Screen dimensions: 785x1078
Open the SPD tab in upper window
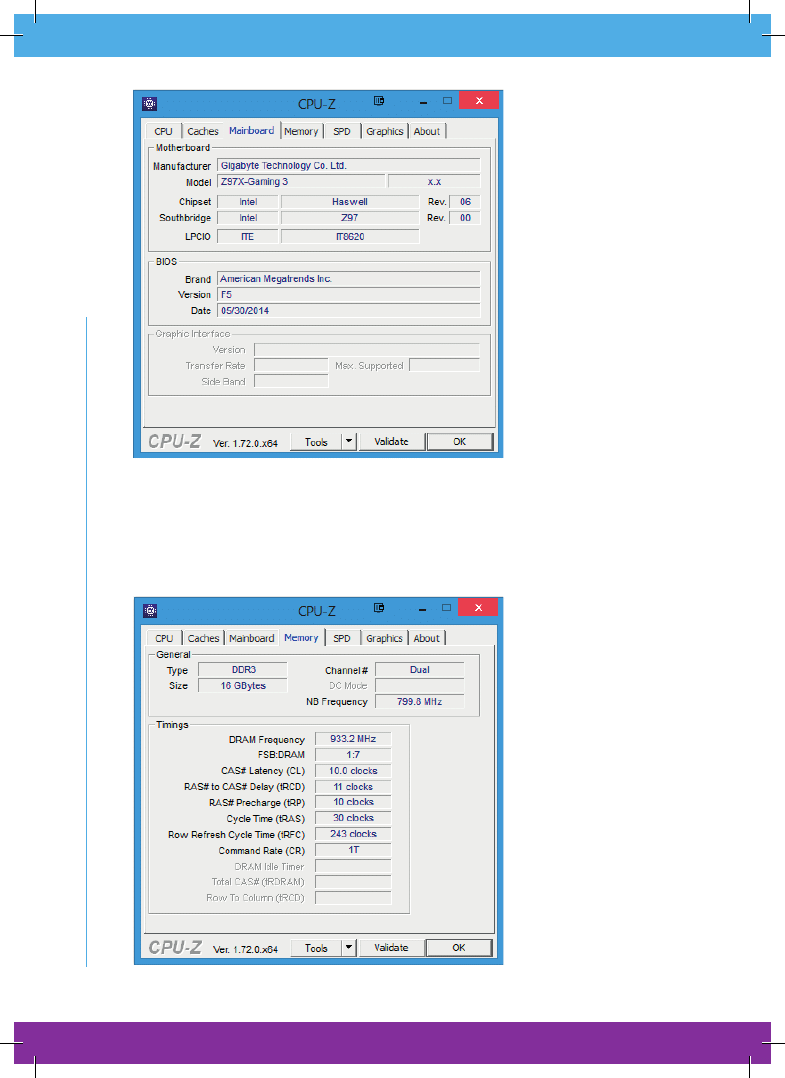click(342, 131)
